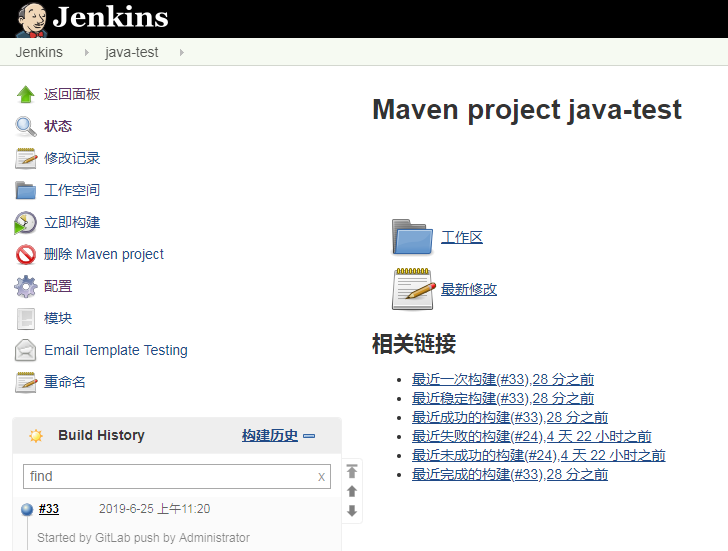Open Email Template Testing link
Viewport: 728px width, 551px height.
pos(116,350)
